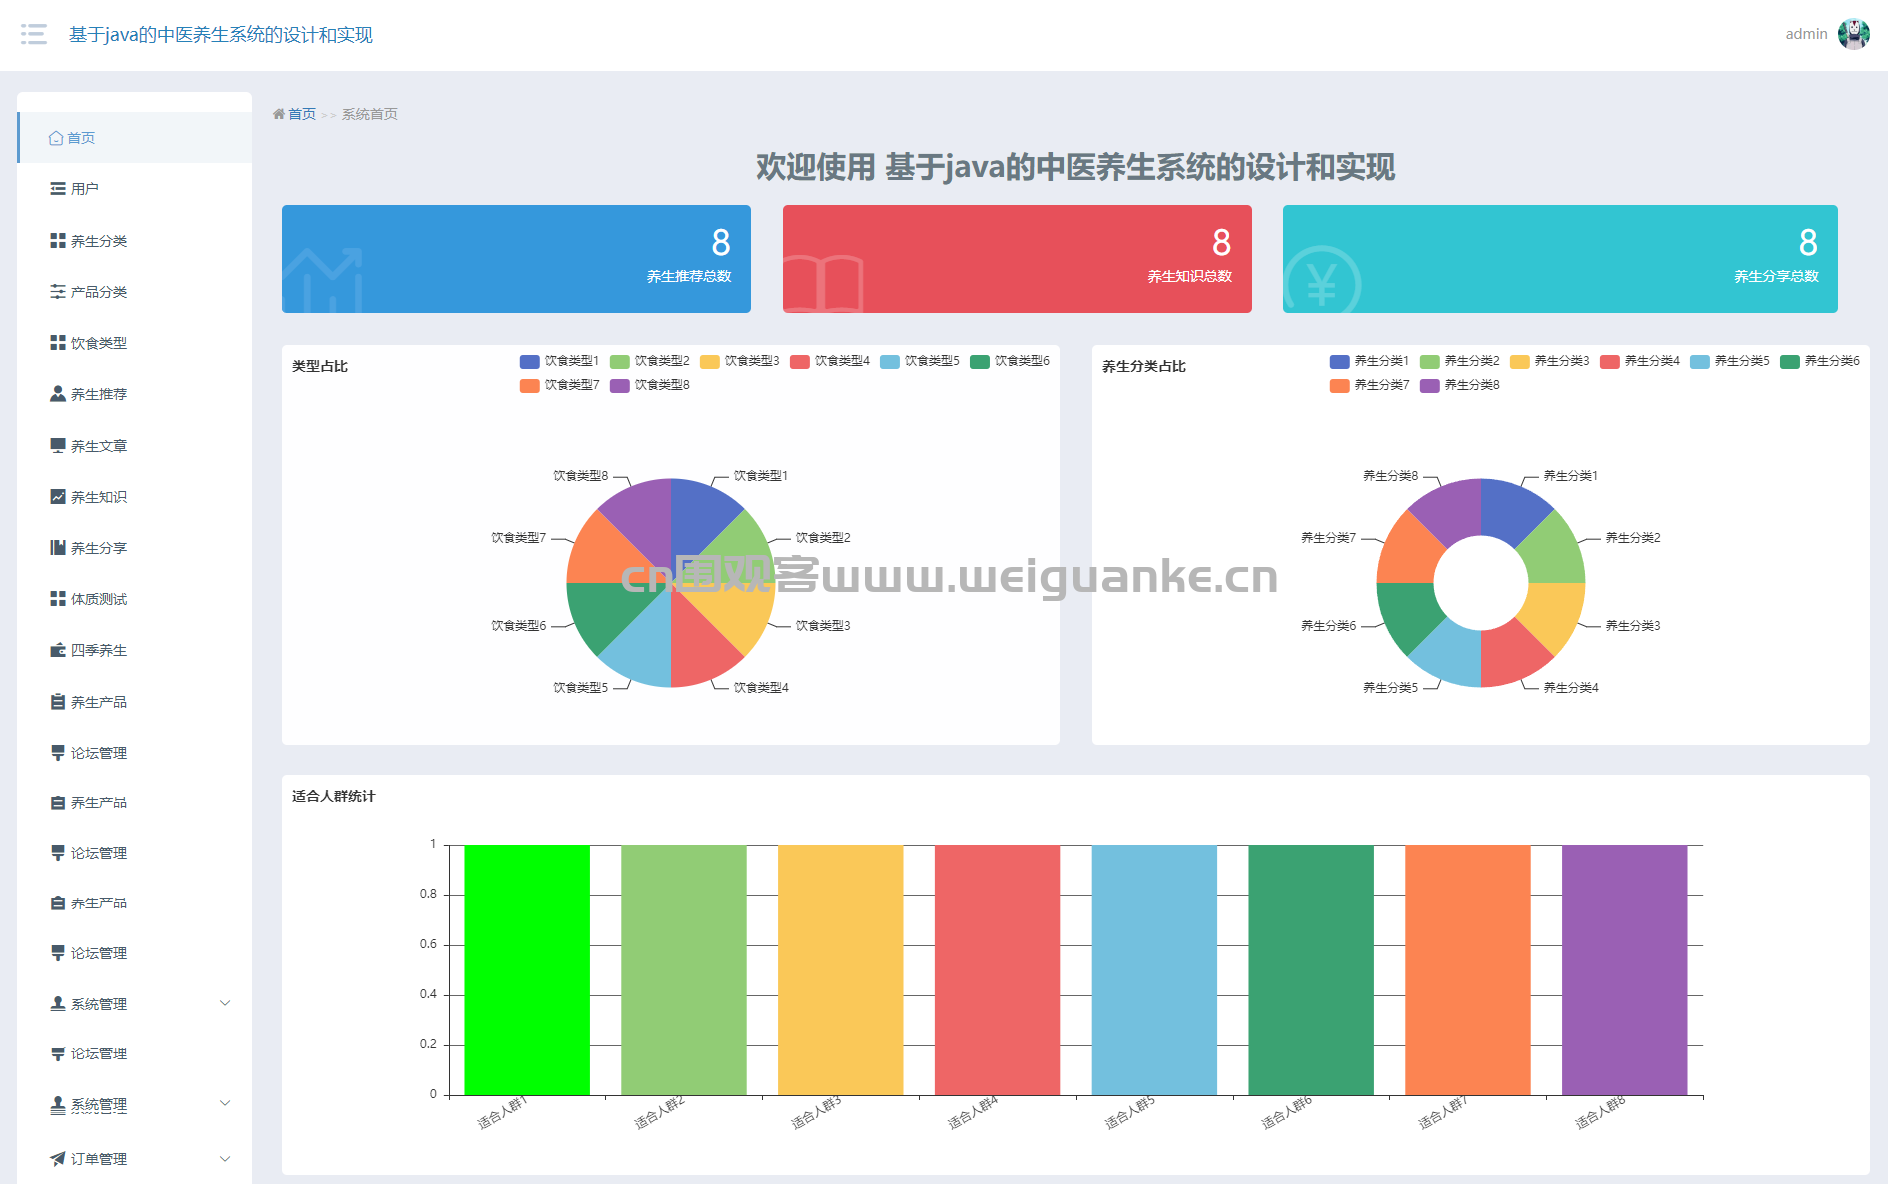Click the 适合人群统计 chart title

click(x=334, y=796)
